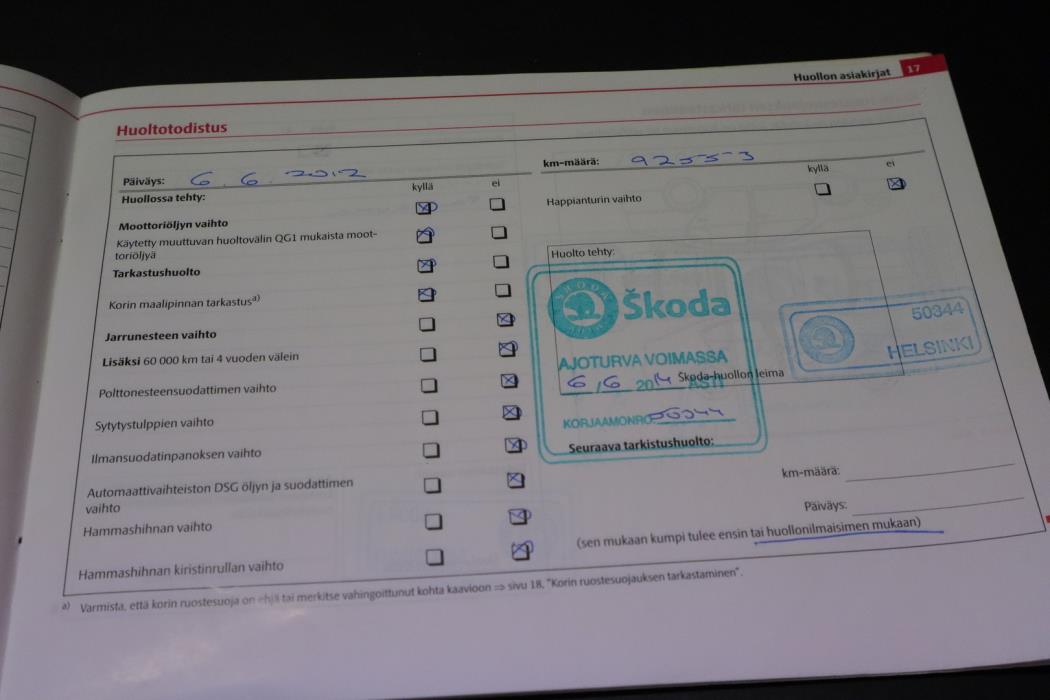Image resolution: width=1050 pixels, height=700 pixels.
Task: Tick the kyllä box for Ilmansuodatinpanoksen vaihto
Action: [x=431, y=449]
